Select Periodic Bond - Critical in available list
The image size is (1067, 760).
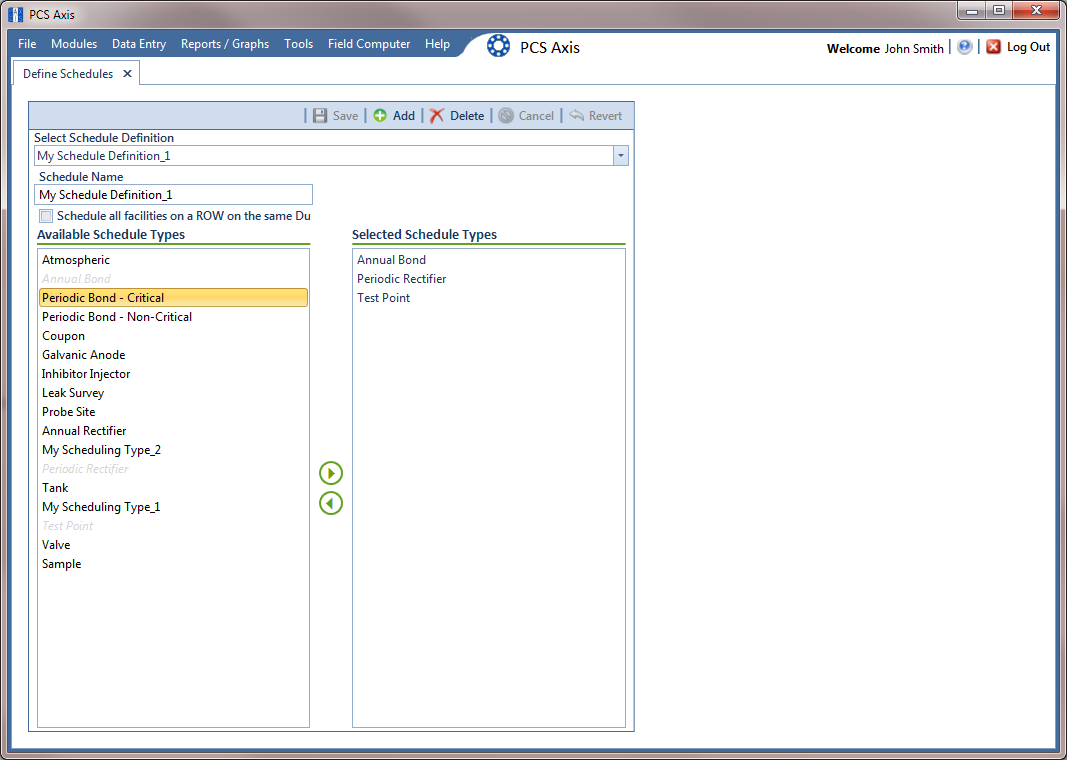(174, 297)
